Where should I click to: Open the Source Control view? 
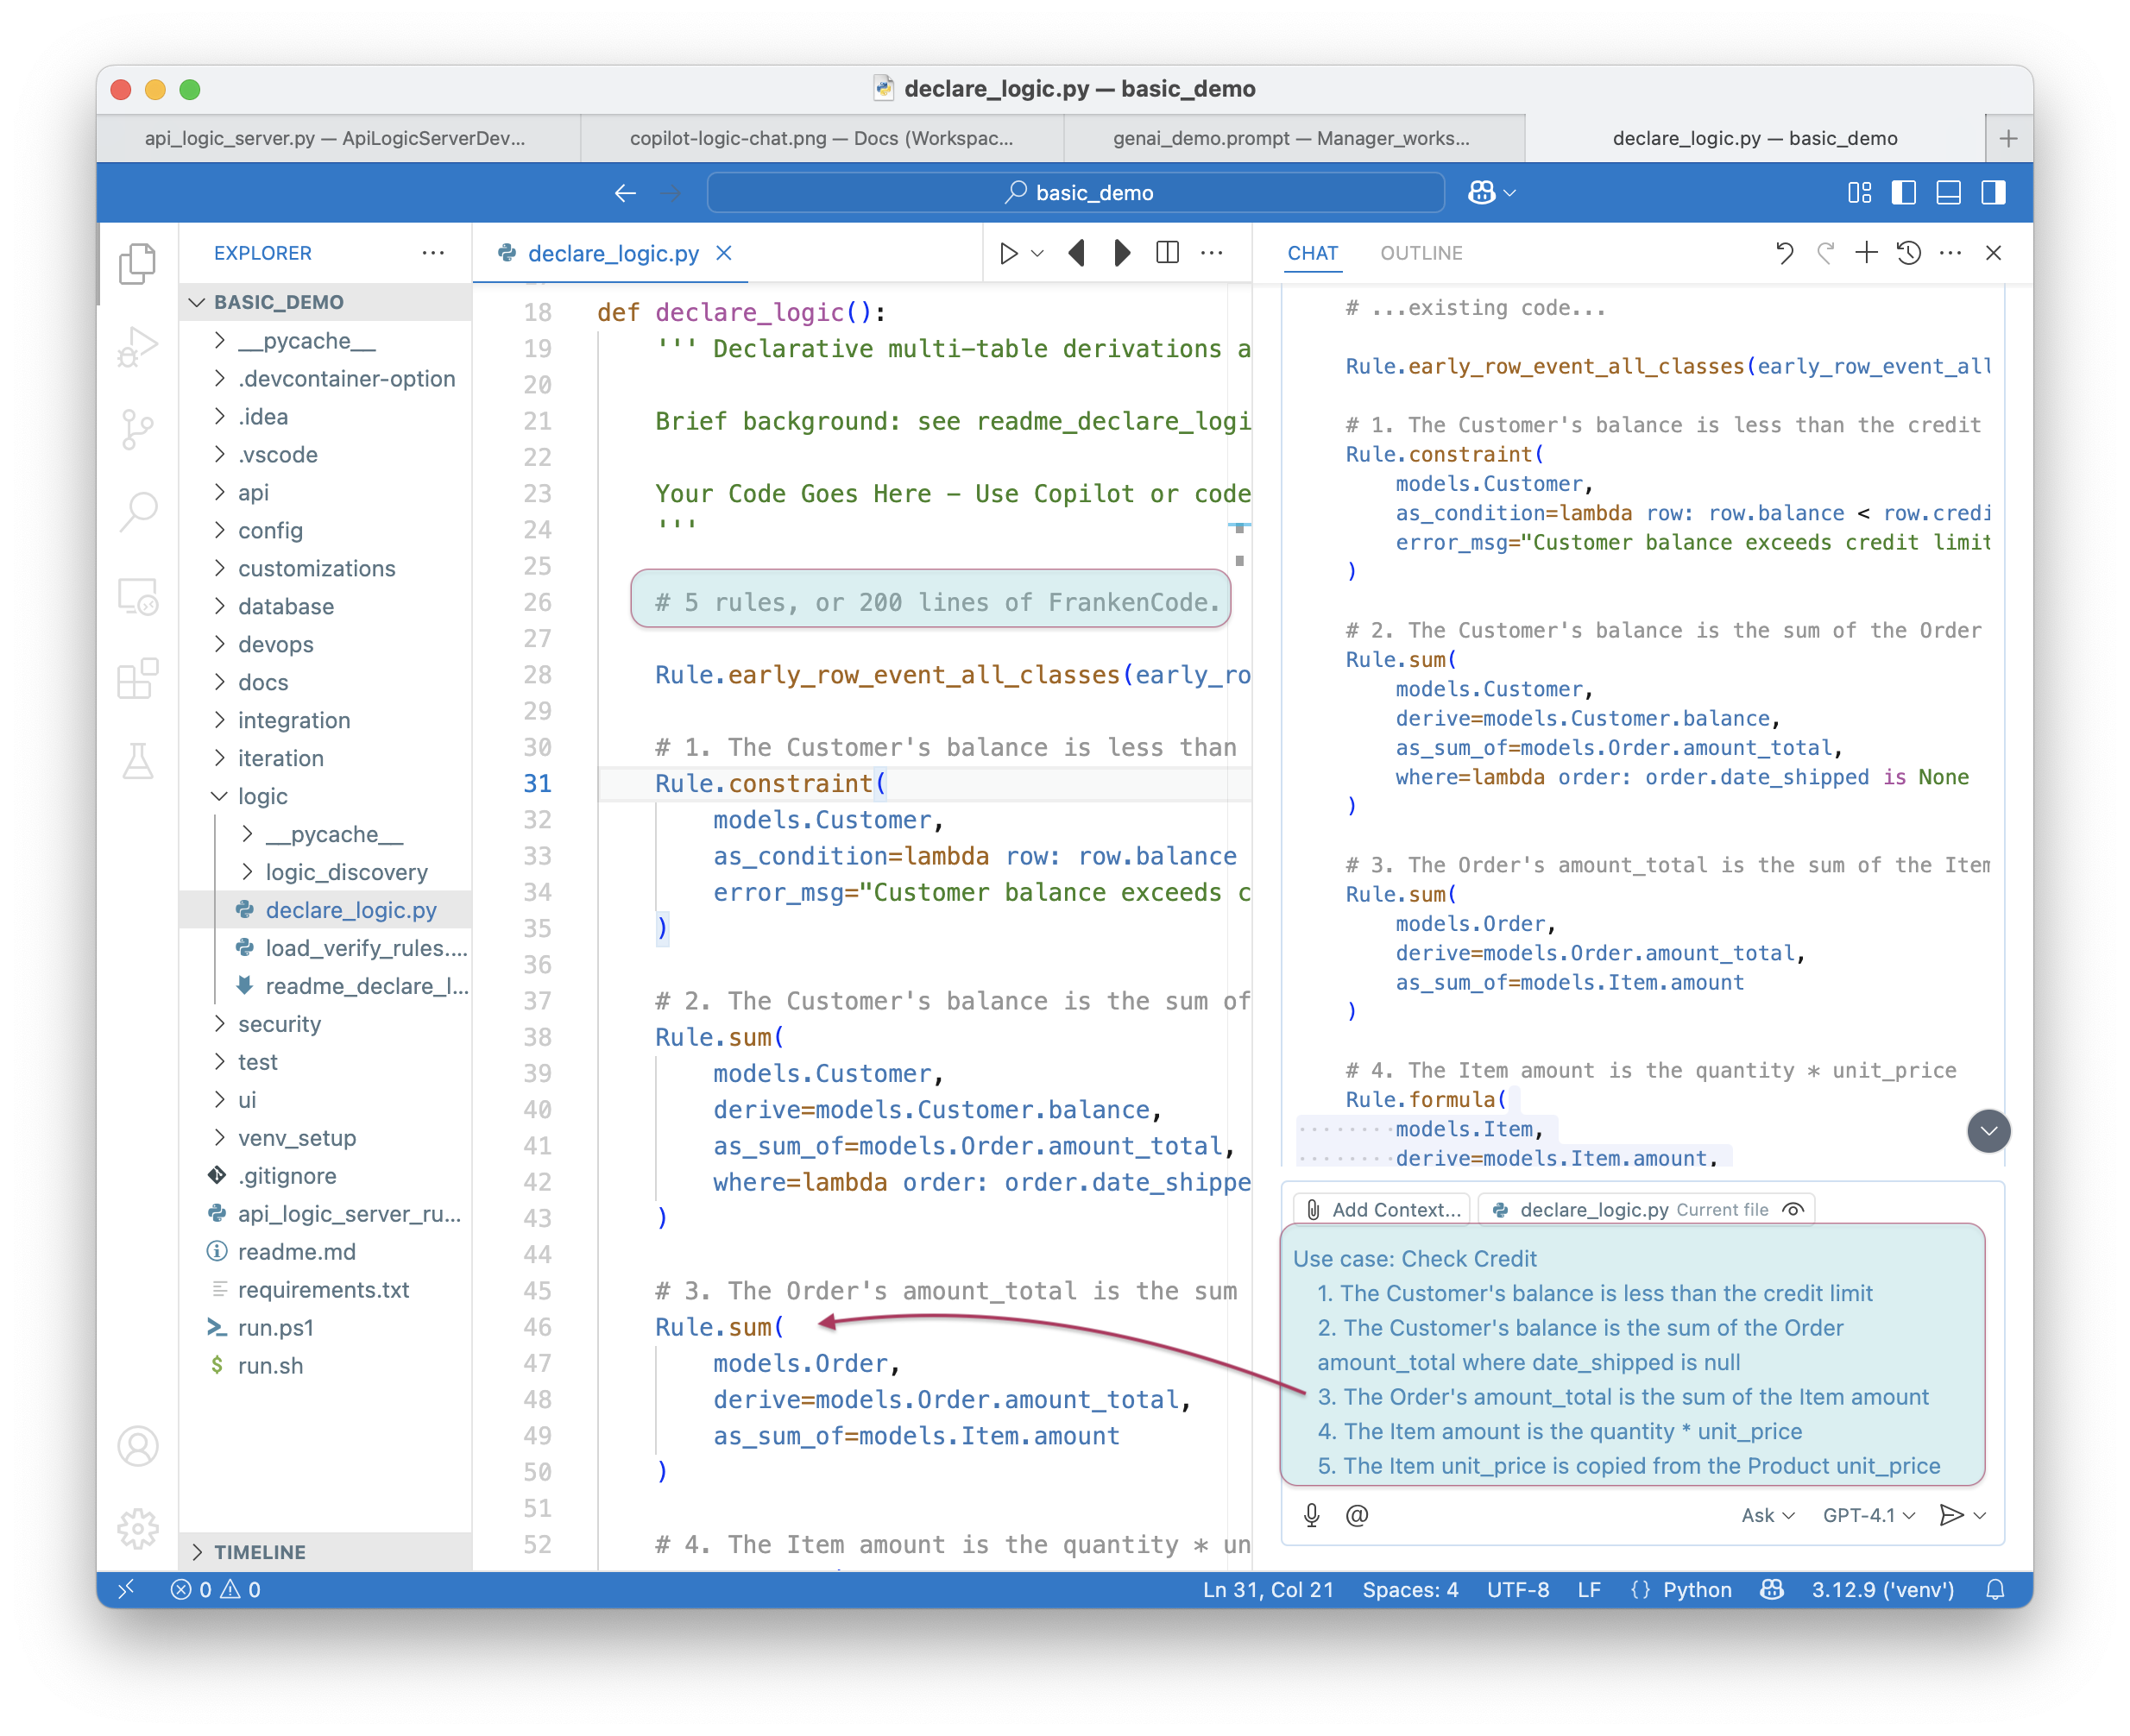tap(138, 429)
